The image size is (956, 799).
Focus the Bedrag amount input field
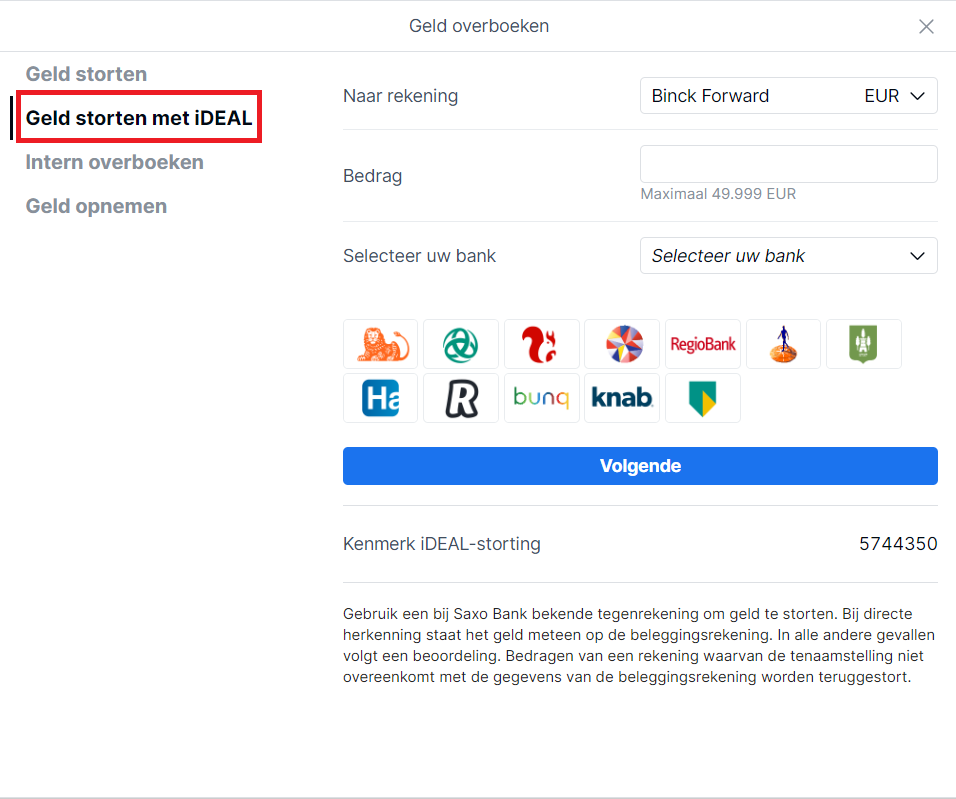tap(788, 164)
